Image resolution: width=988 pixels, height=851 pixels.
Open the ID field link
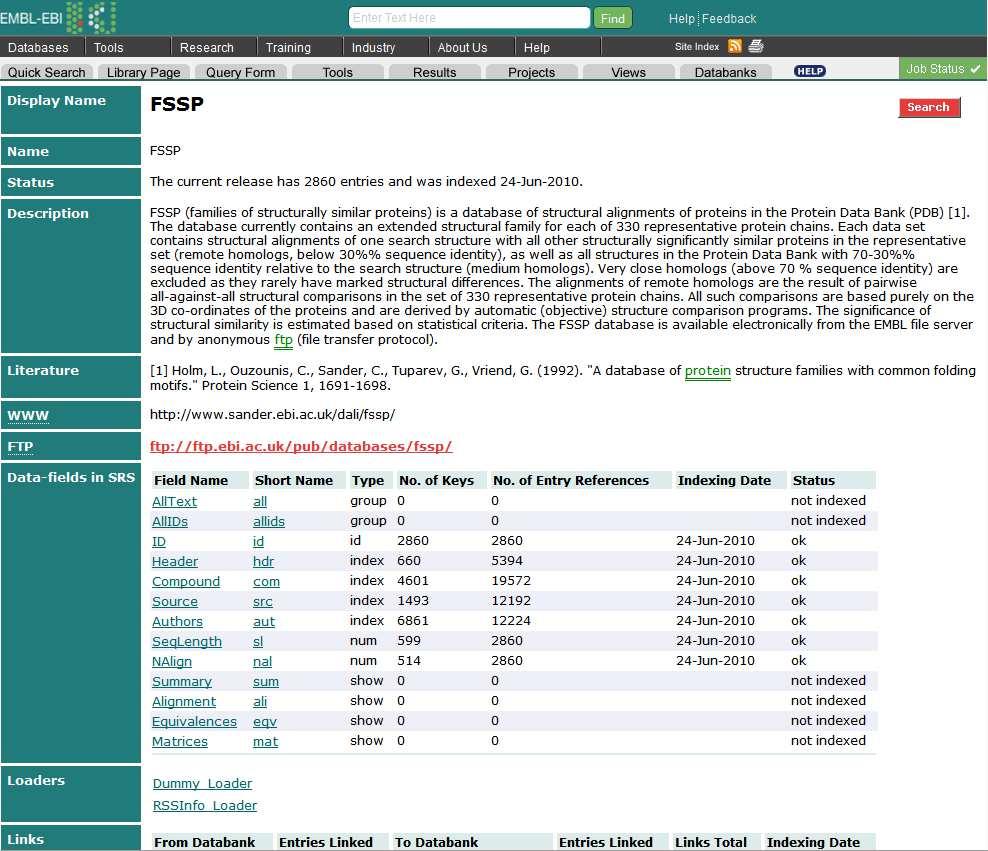(159, 542)
